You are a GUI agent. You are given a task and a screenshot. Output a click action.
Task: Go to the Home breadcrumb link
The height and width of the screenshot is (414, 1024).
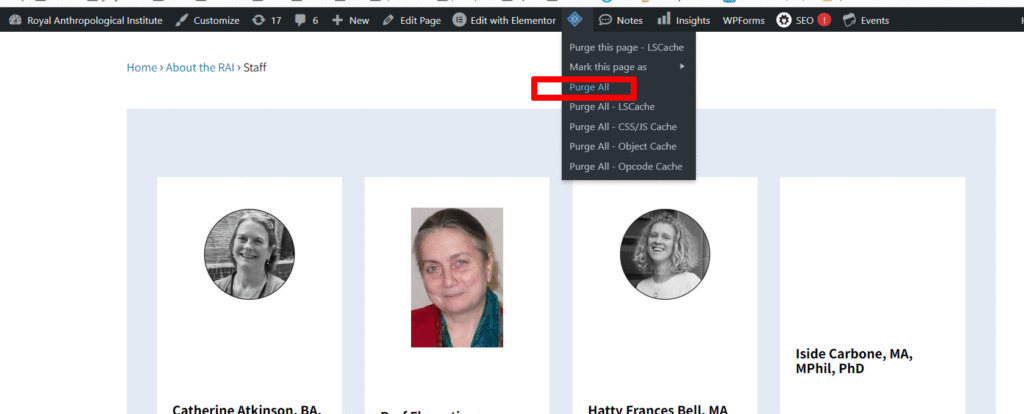tap(141, 68)
